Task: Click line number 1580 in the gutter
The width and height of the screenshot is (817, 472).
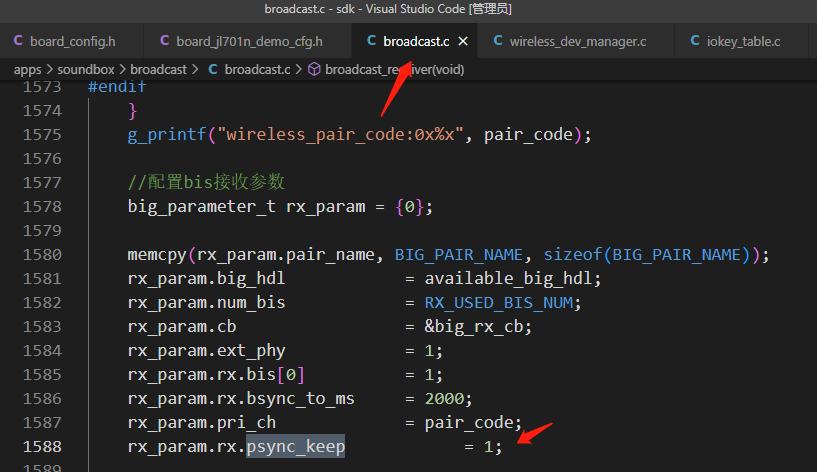Action: [42, 255]
